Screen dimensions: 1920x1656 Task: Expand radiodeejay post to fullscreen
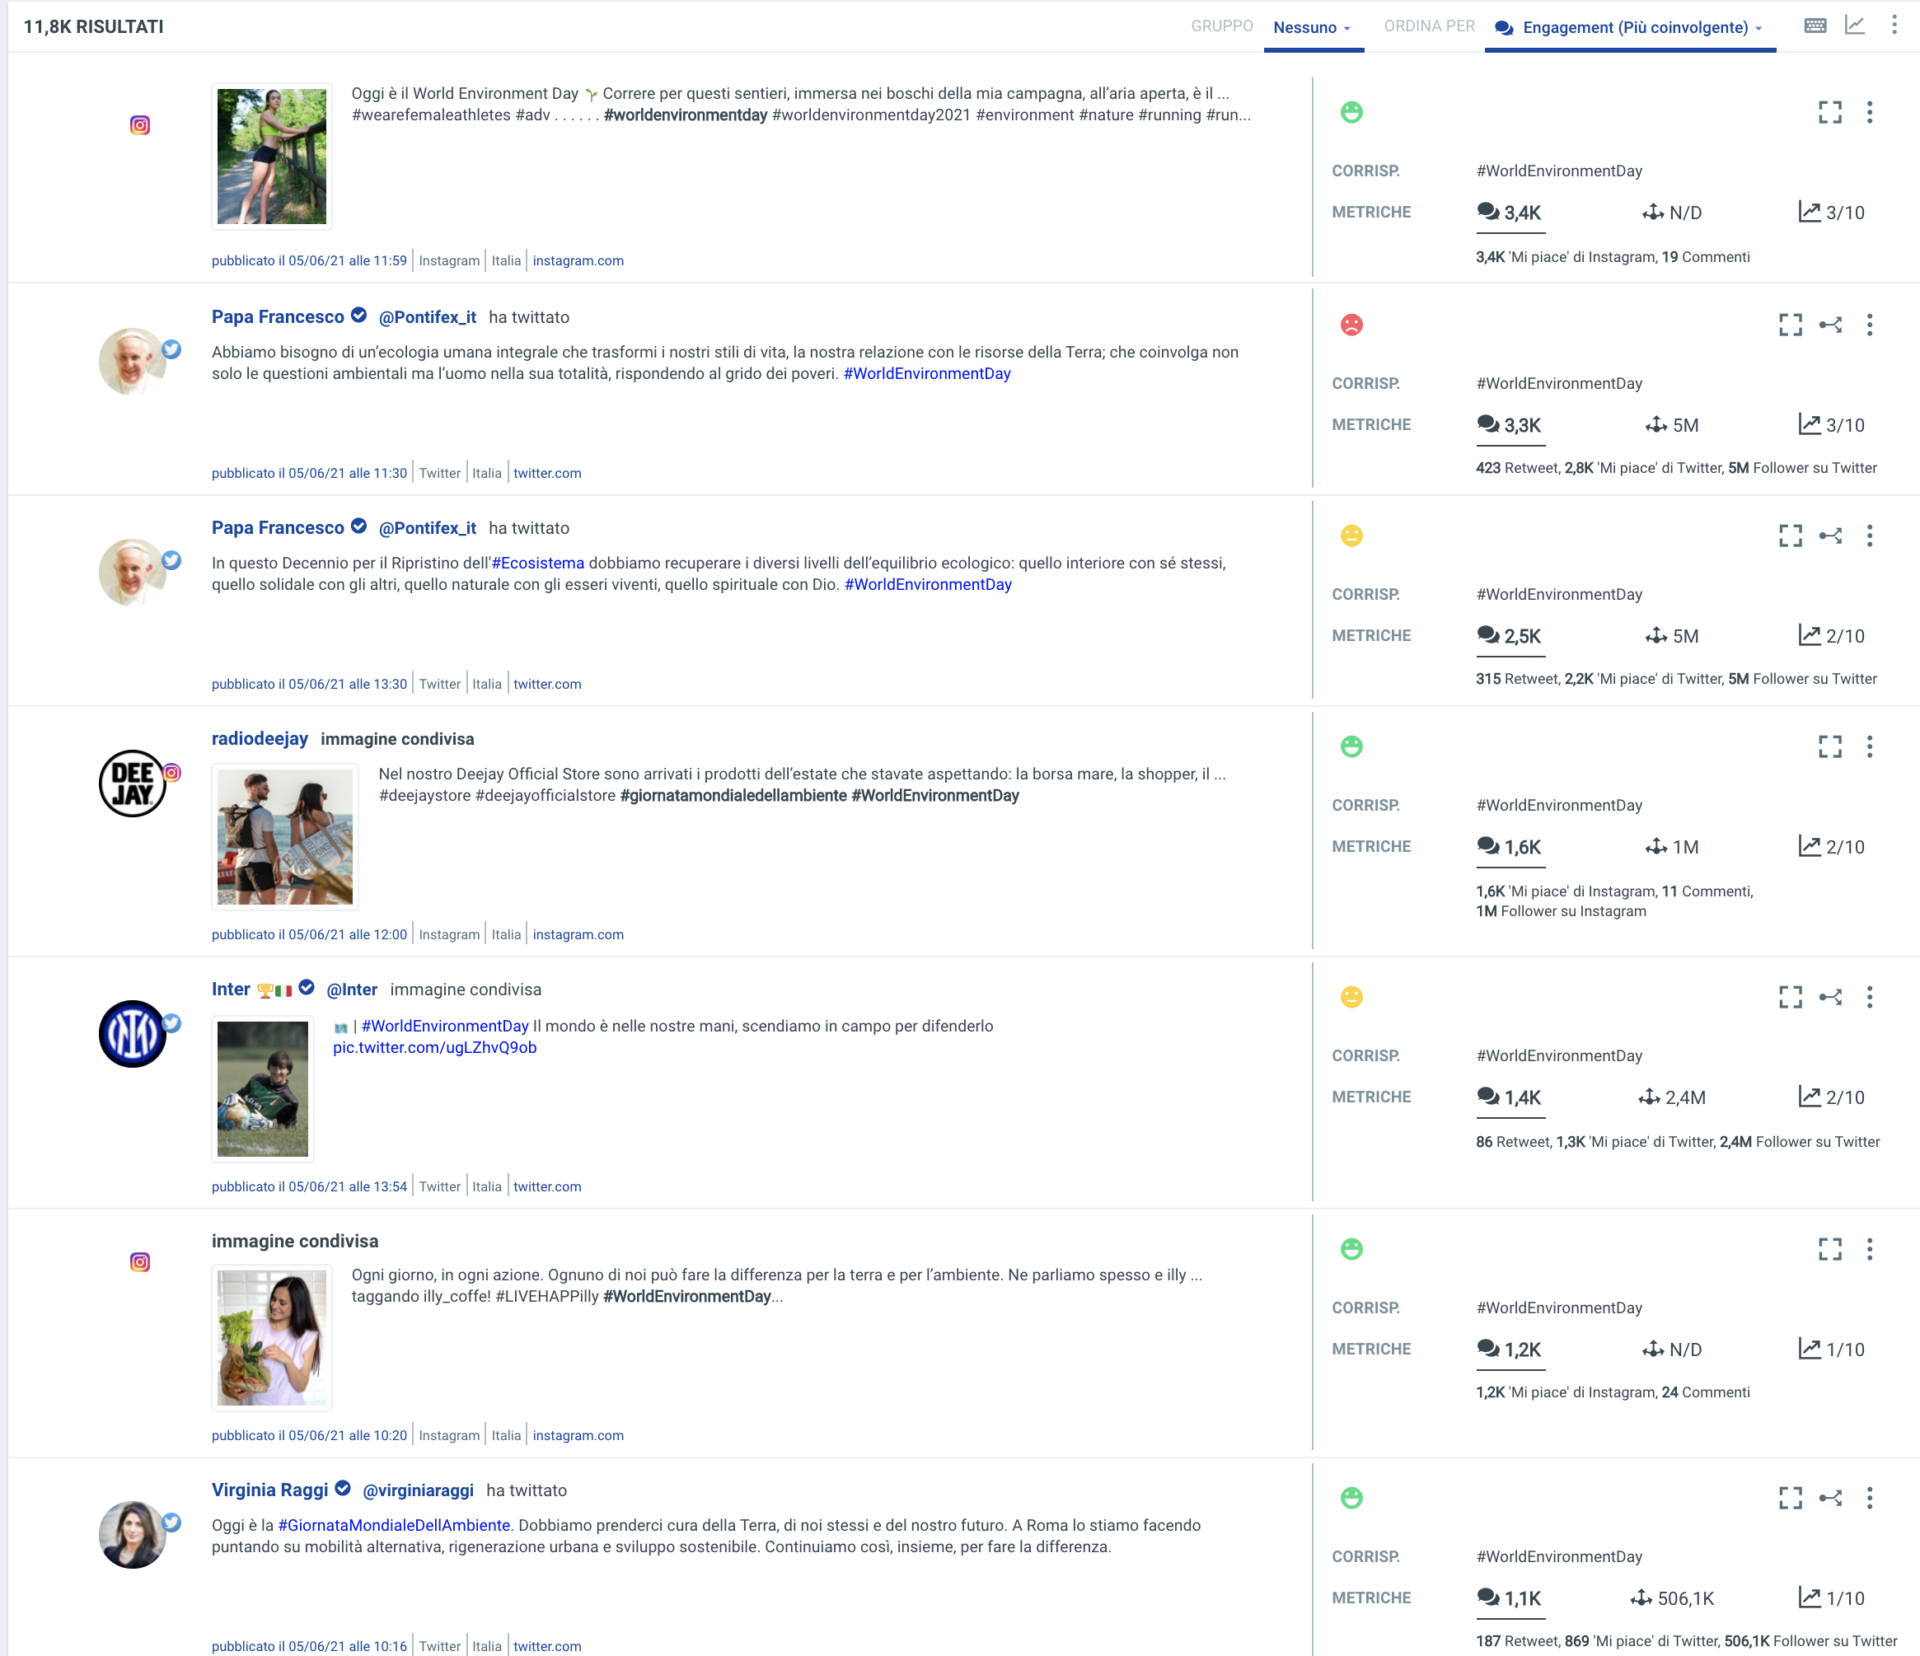coord(1830,747)
